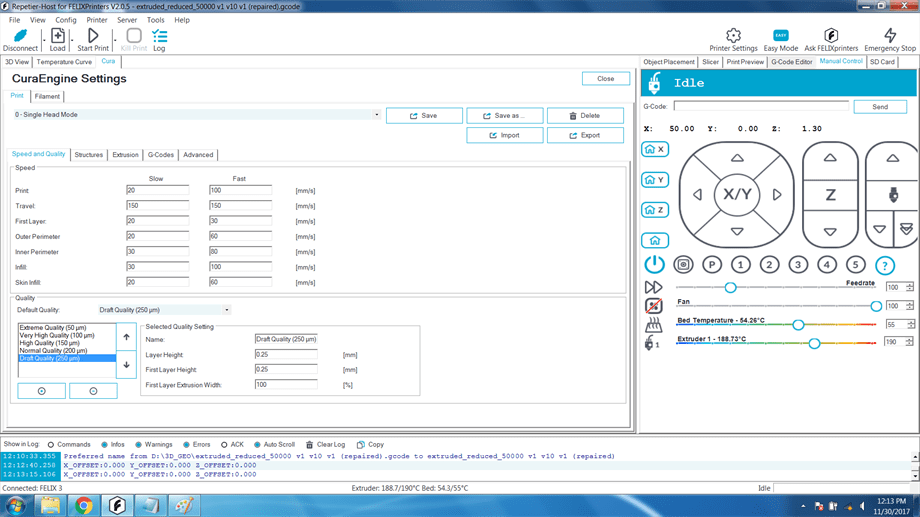Run custom script button 1
This screenshot has width=920, height=517.
point(740,265)
